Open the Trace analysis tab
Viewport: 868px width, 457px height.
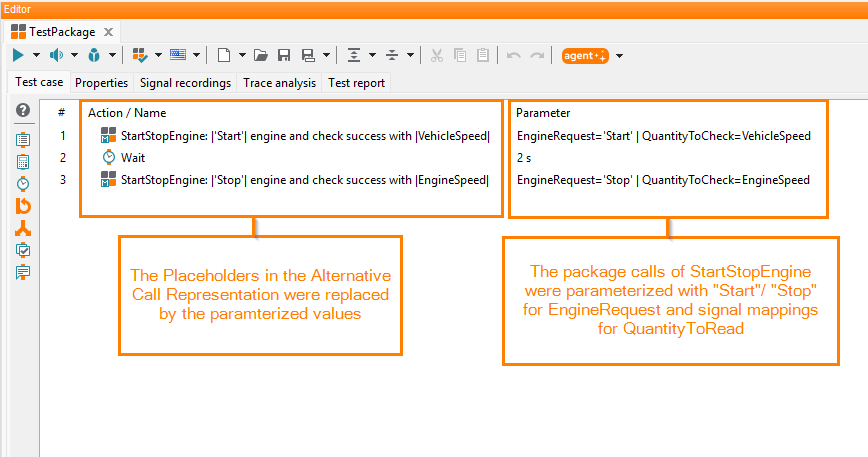279,82
